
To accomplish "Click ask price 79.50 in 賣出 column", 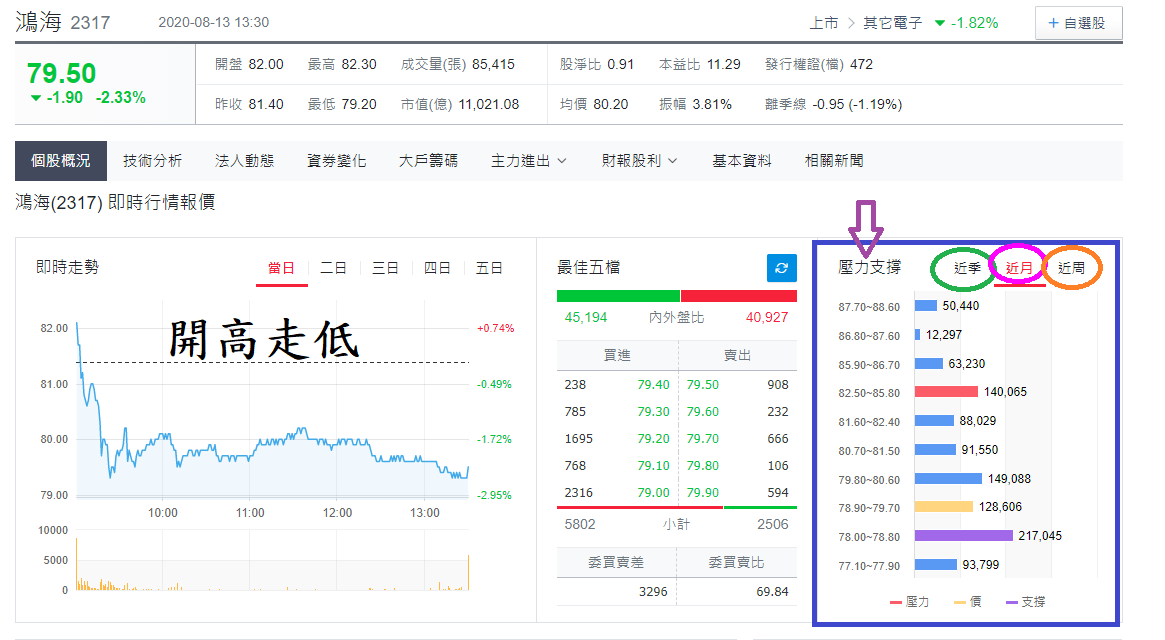I will (x=703, y=385).
